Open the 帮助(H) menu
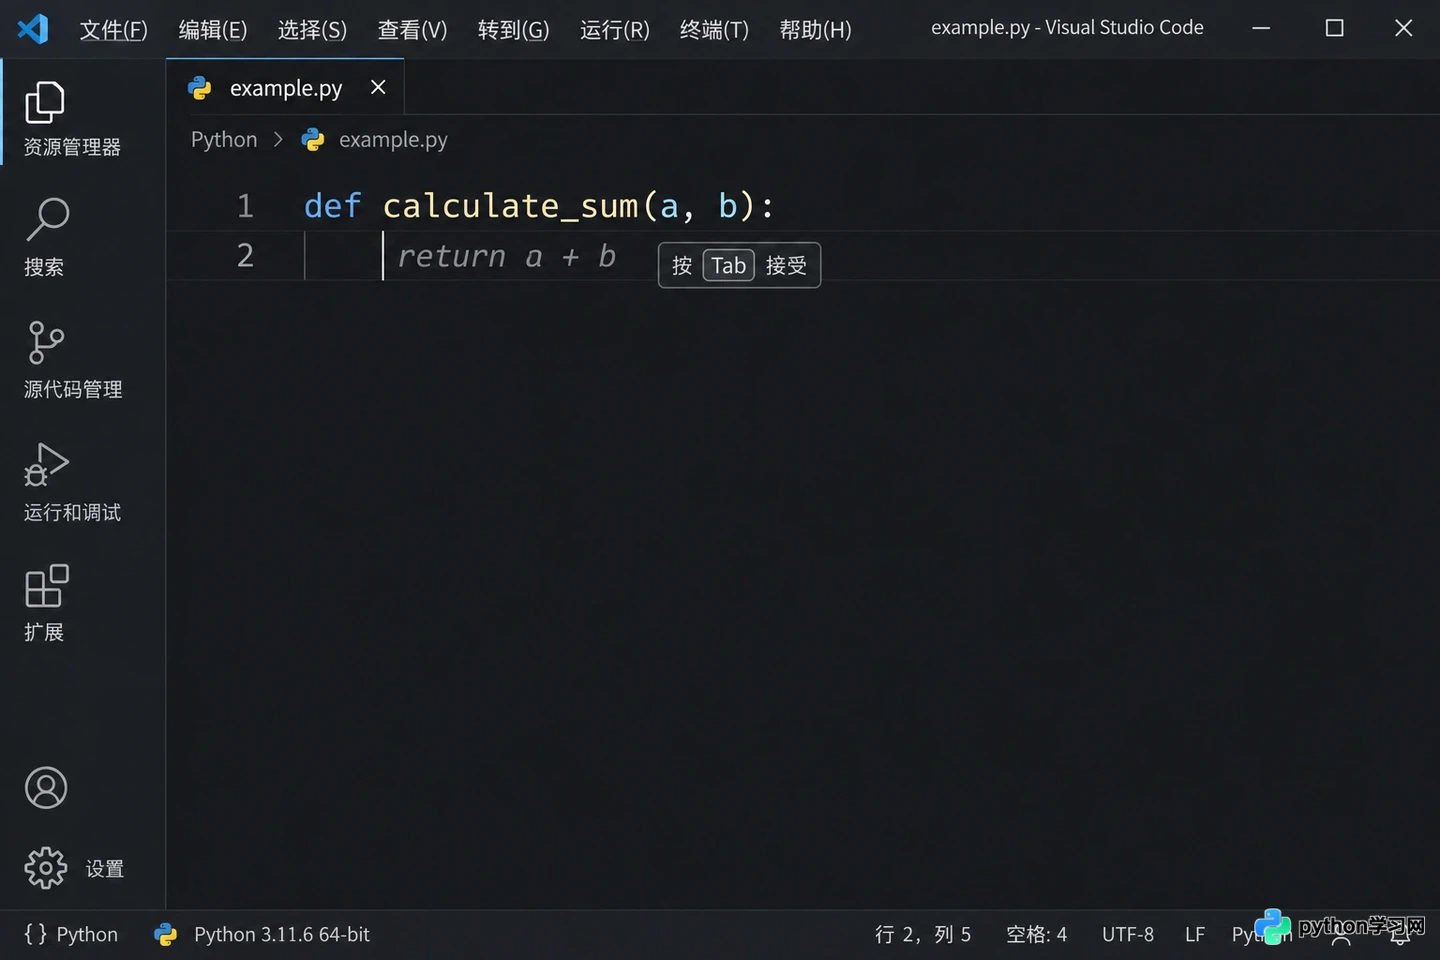1440x960 pixels. click(x=815, y=30)
